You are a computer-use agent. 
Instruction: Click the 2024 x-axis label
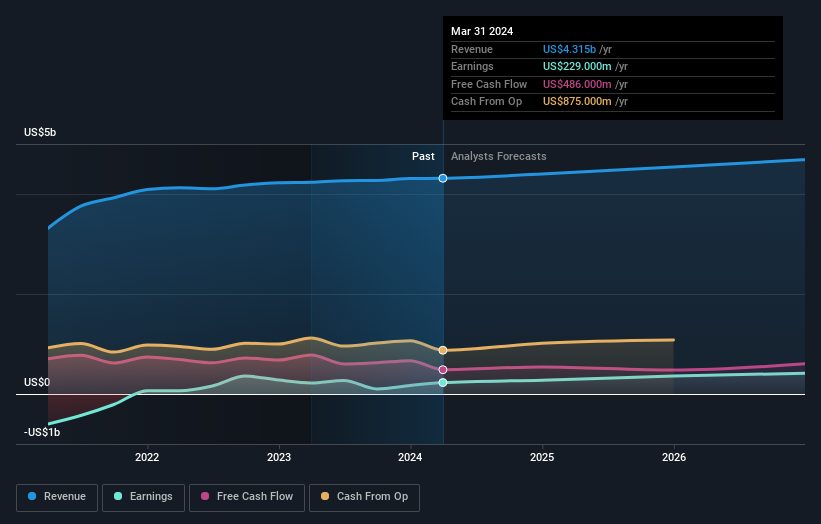pyautogui.click(x=410, y=457)
